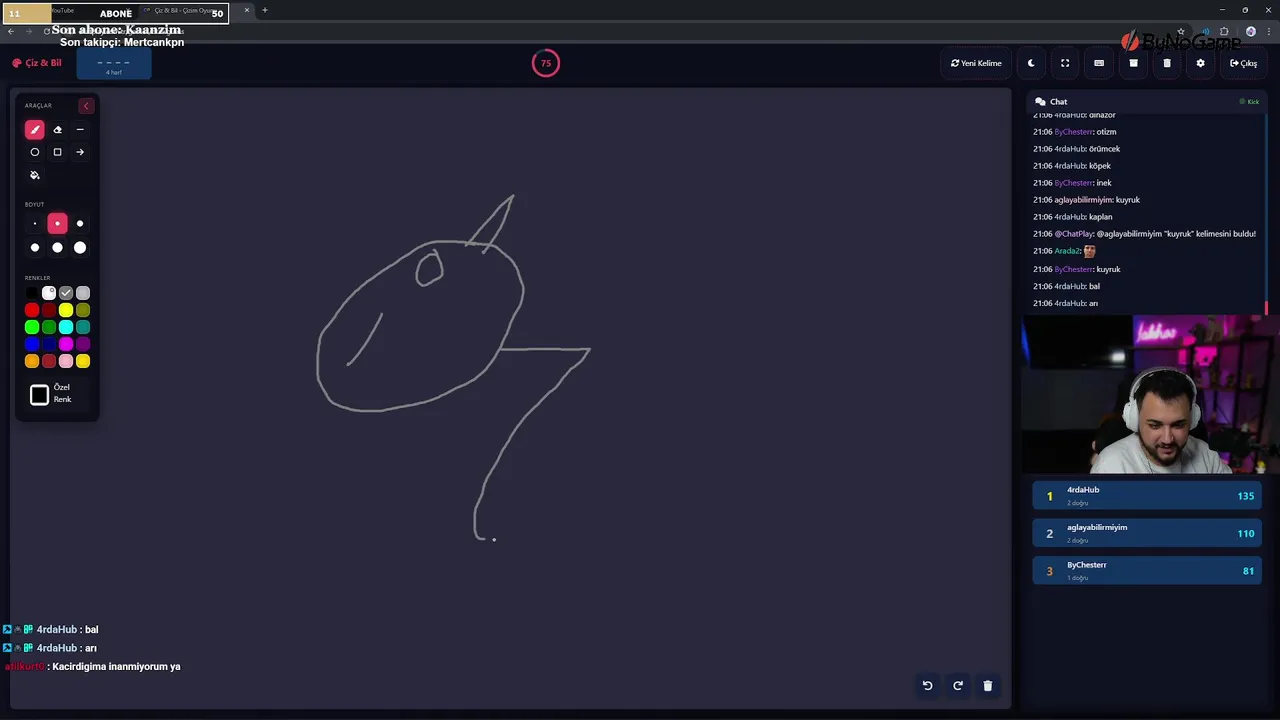The height and width of the screenshot is (720, 1280).
Task: Bookmark page with star icon
Action: [x=1181, y=31]
